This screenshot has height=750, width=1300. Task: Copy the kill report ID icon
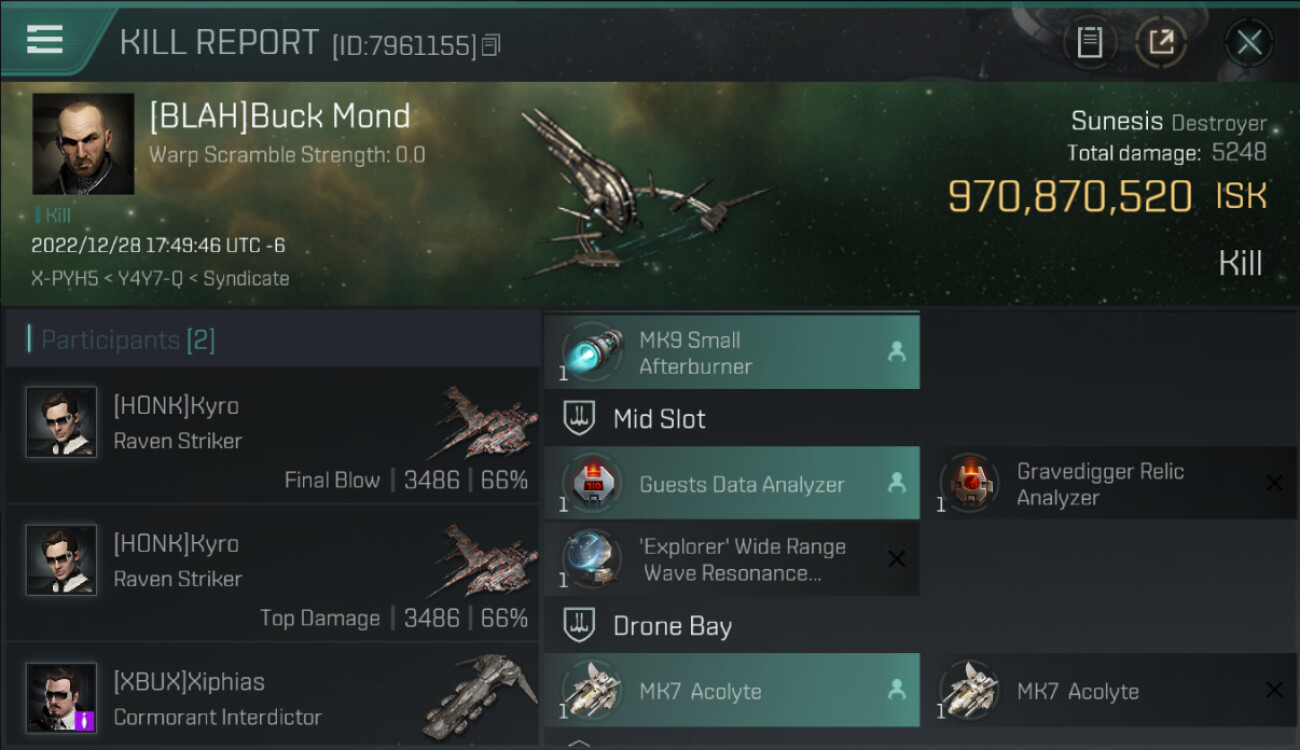point(491,46)
